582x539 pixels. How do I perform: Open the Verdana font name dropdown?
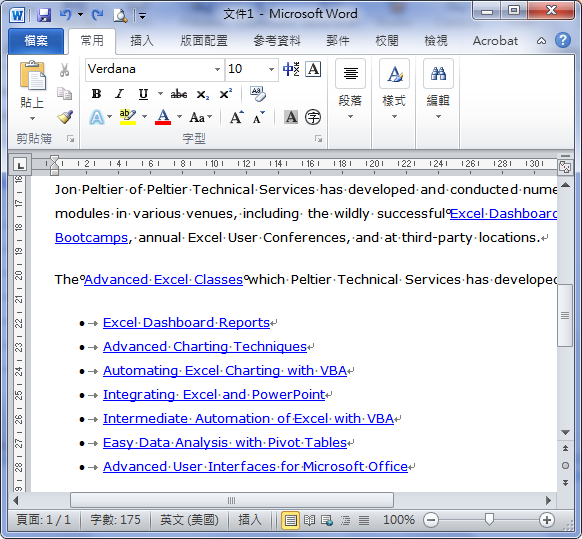pyautogui.click(x=217, y=69)
